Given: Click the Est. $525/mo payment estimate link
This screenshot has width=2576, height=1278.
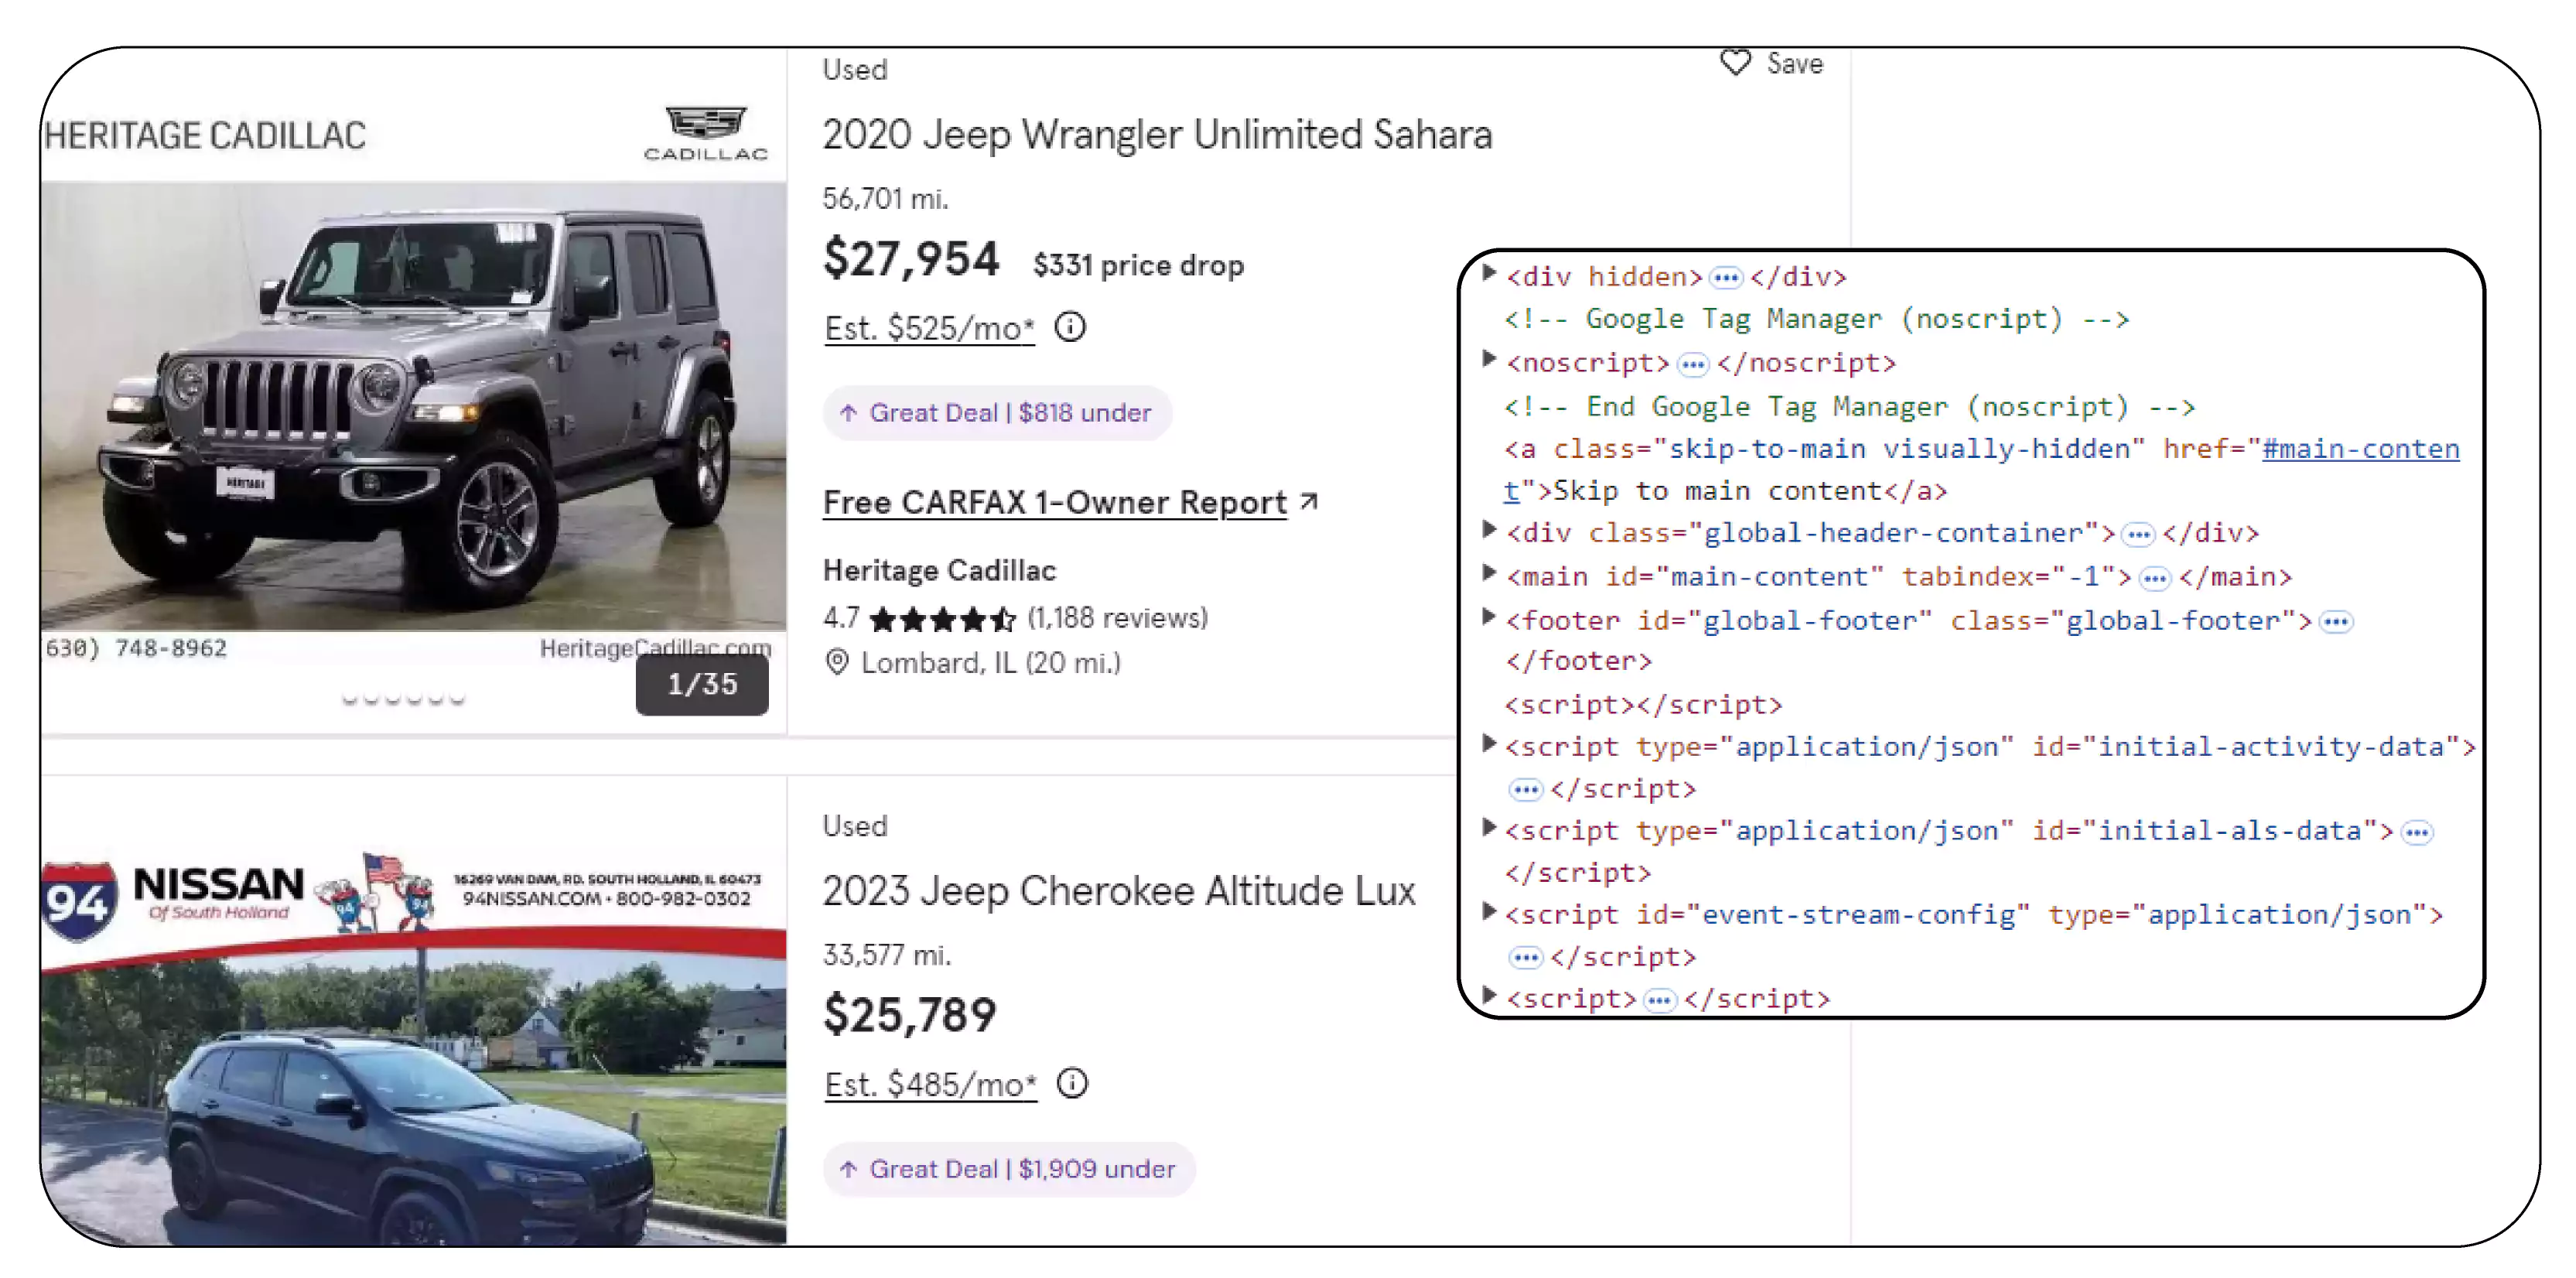Looking at the screenshot, I should click(x=929, y=328).
